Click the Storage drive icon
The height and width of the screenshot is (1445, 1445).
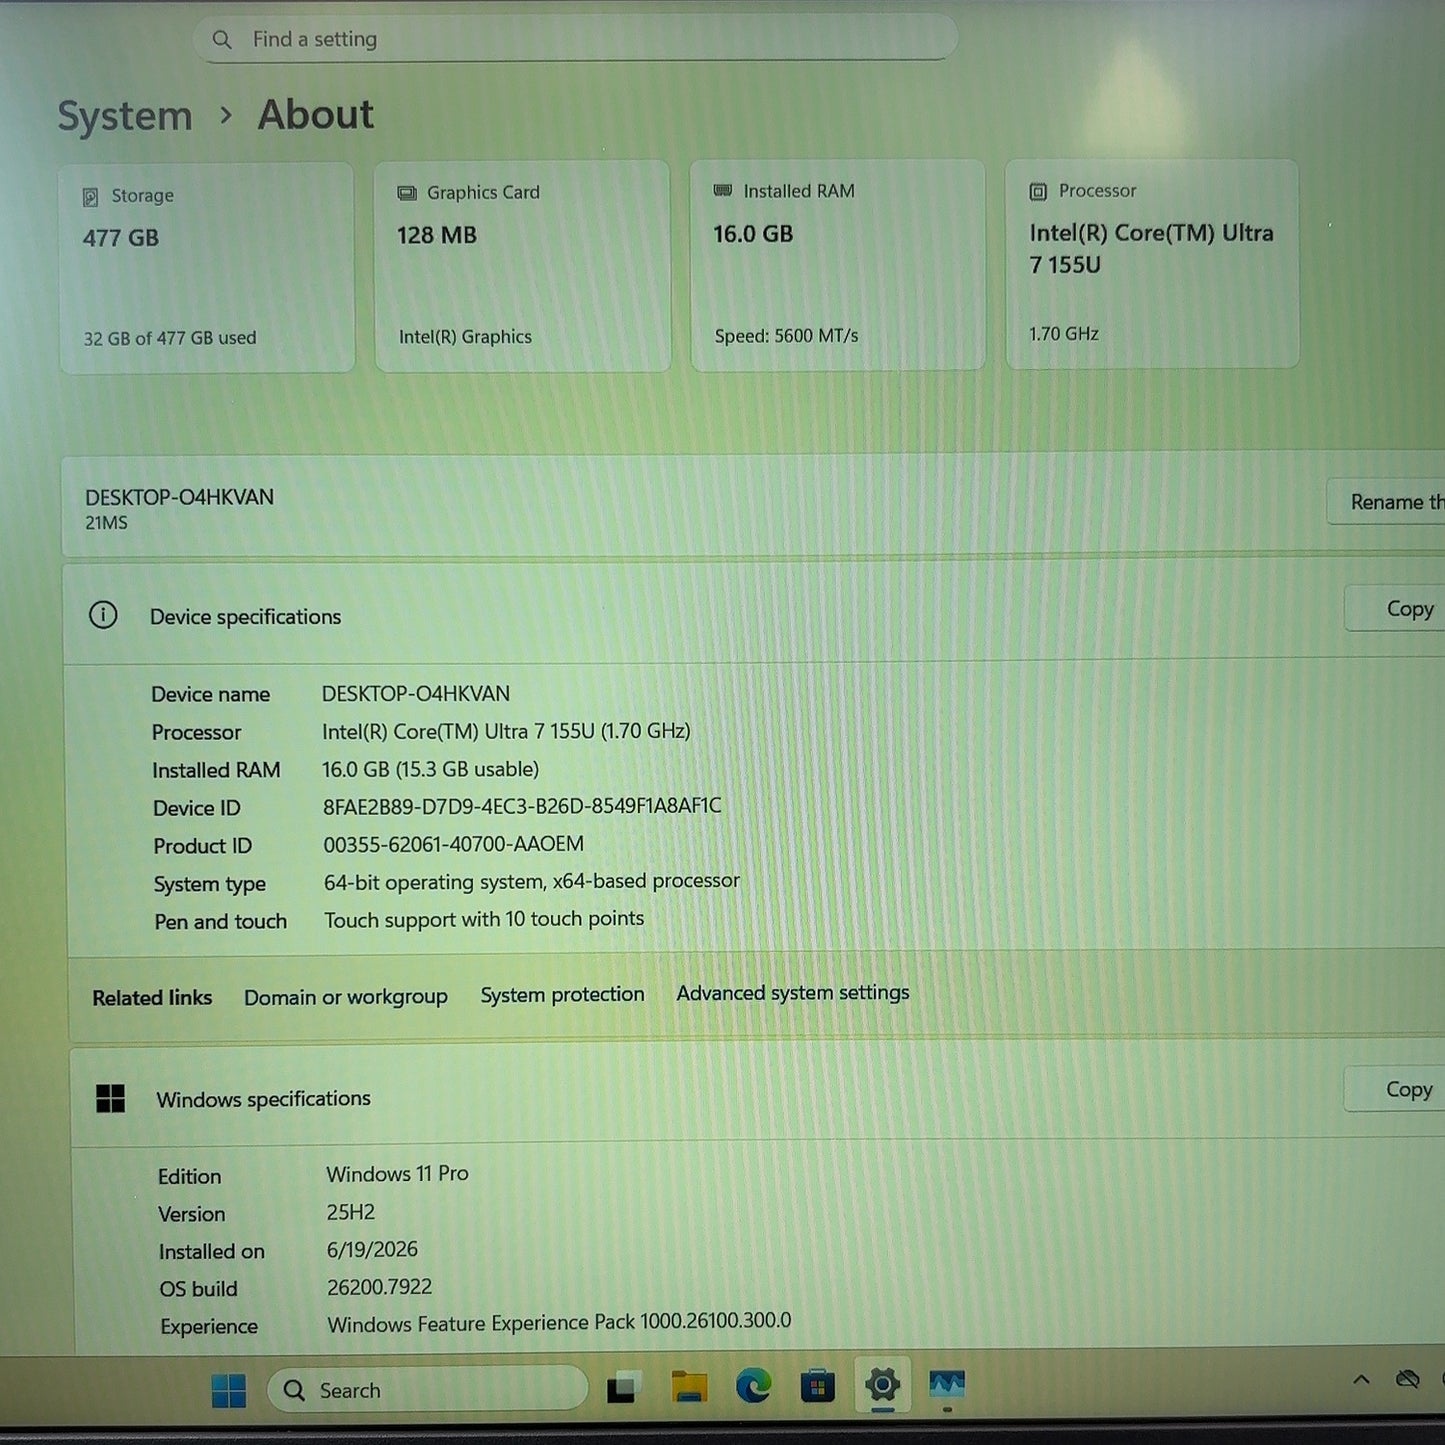tap(90, 197)
